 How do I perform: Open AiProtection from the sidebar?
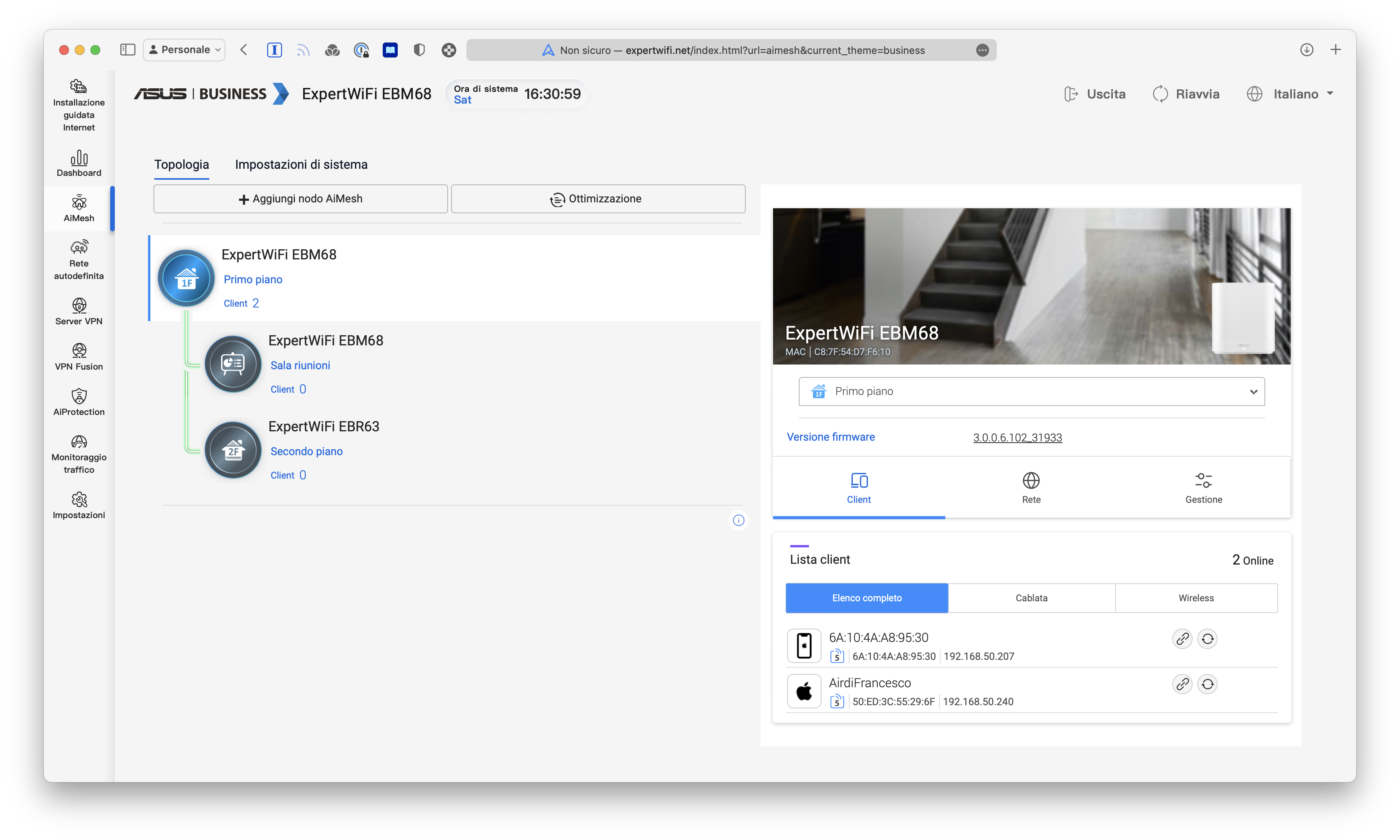79,402
